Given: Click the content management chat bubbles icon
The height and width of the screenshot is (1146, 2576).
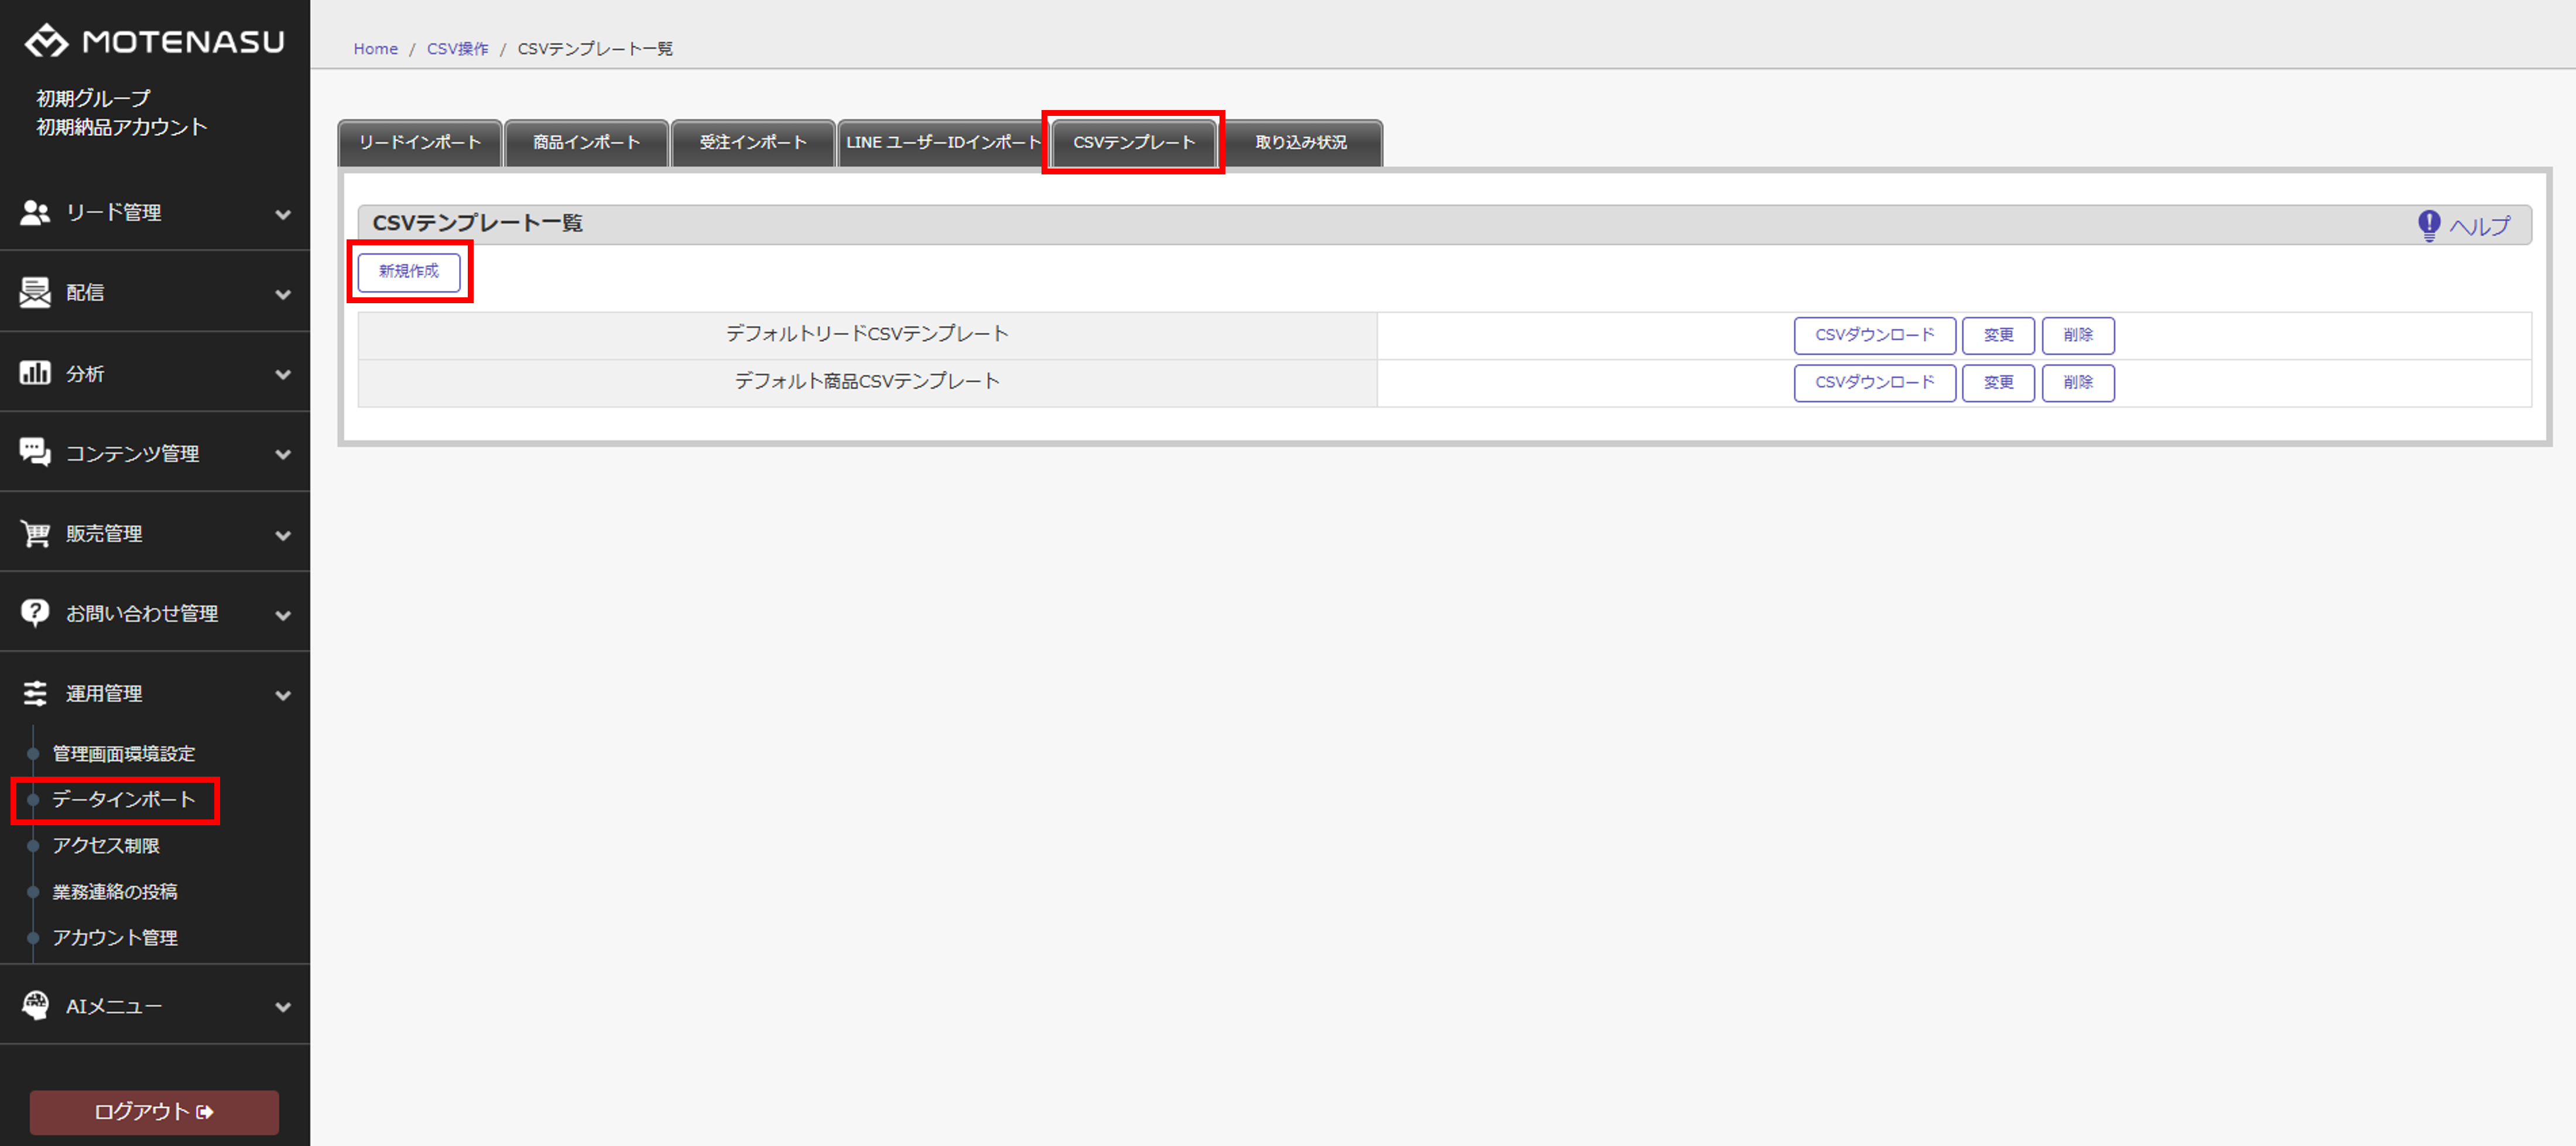Looking at the screenshot, I should [x=35, y=453].
